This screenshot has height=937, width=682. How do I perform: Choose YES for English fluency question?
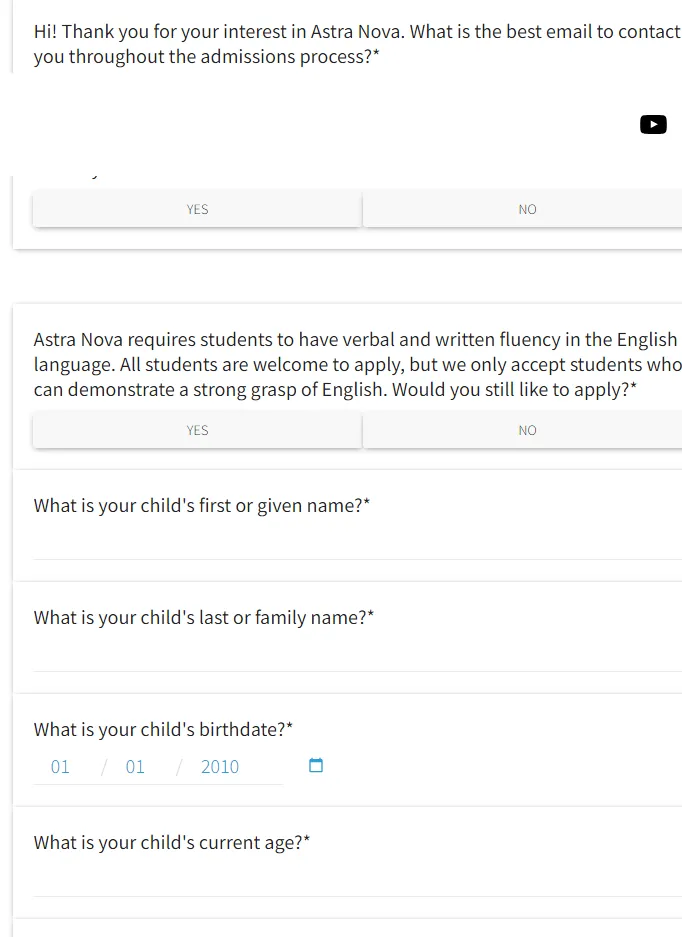tap(197, 430)
